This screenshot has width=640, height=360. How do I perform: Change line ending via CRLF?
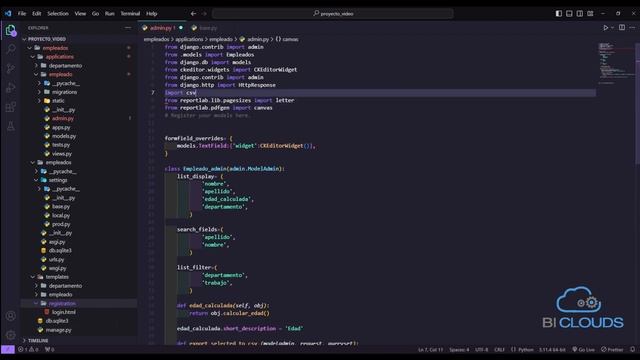(500, 350)
